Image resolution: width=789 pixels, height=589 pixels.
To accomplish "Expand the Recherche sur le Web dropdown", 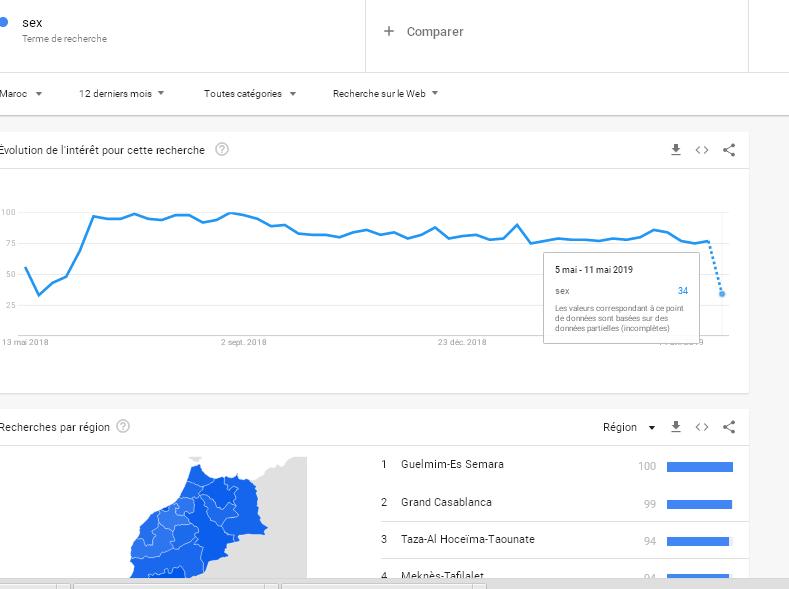I will click(x=385, y=94).
